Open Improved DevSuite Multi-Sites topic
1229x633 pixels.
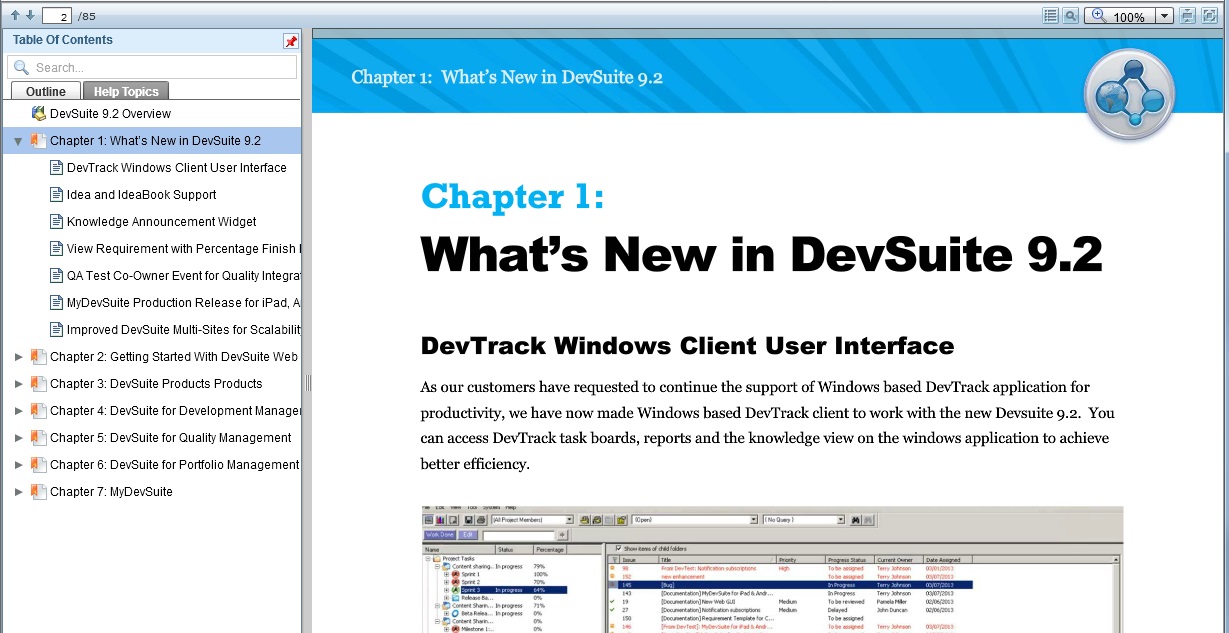point(183,330)
